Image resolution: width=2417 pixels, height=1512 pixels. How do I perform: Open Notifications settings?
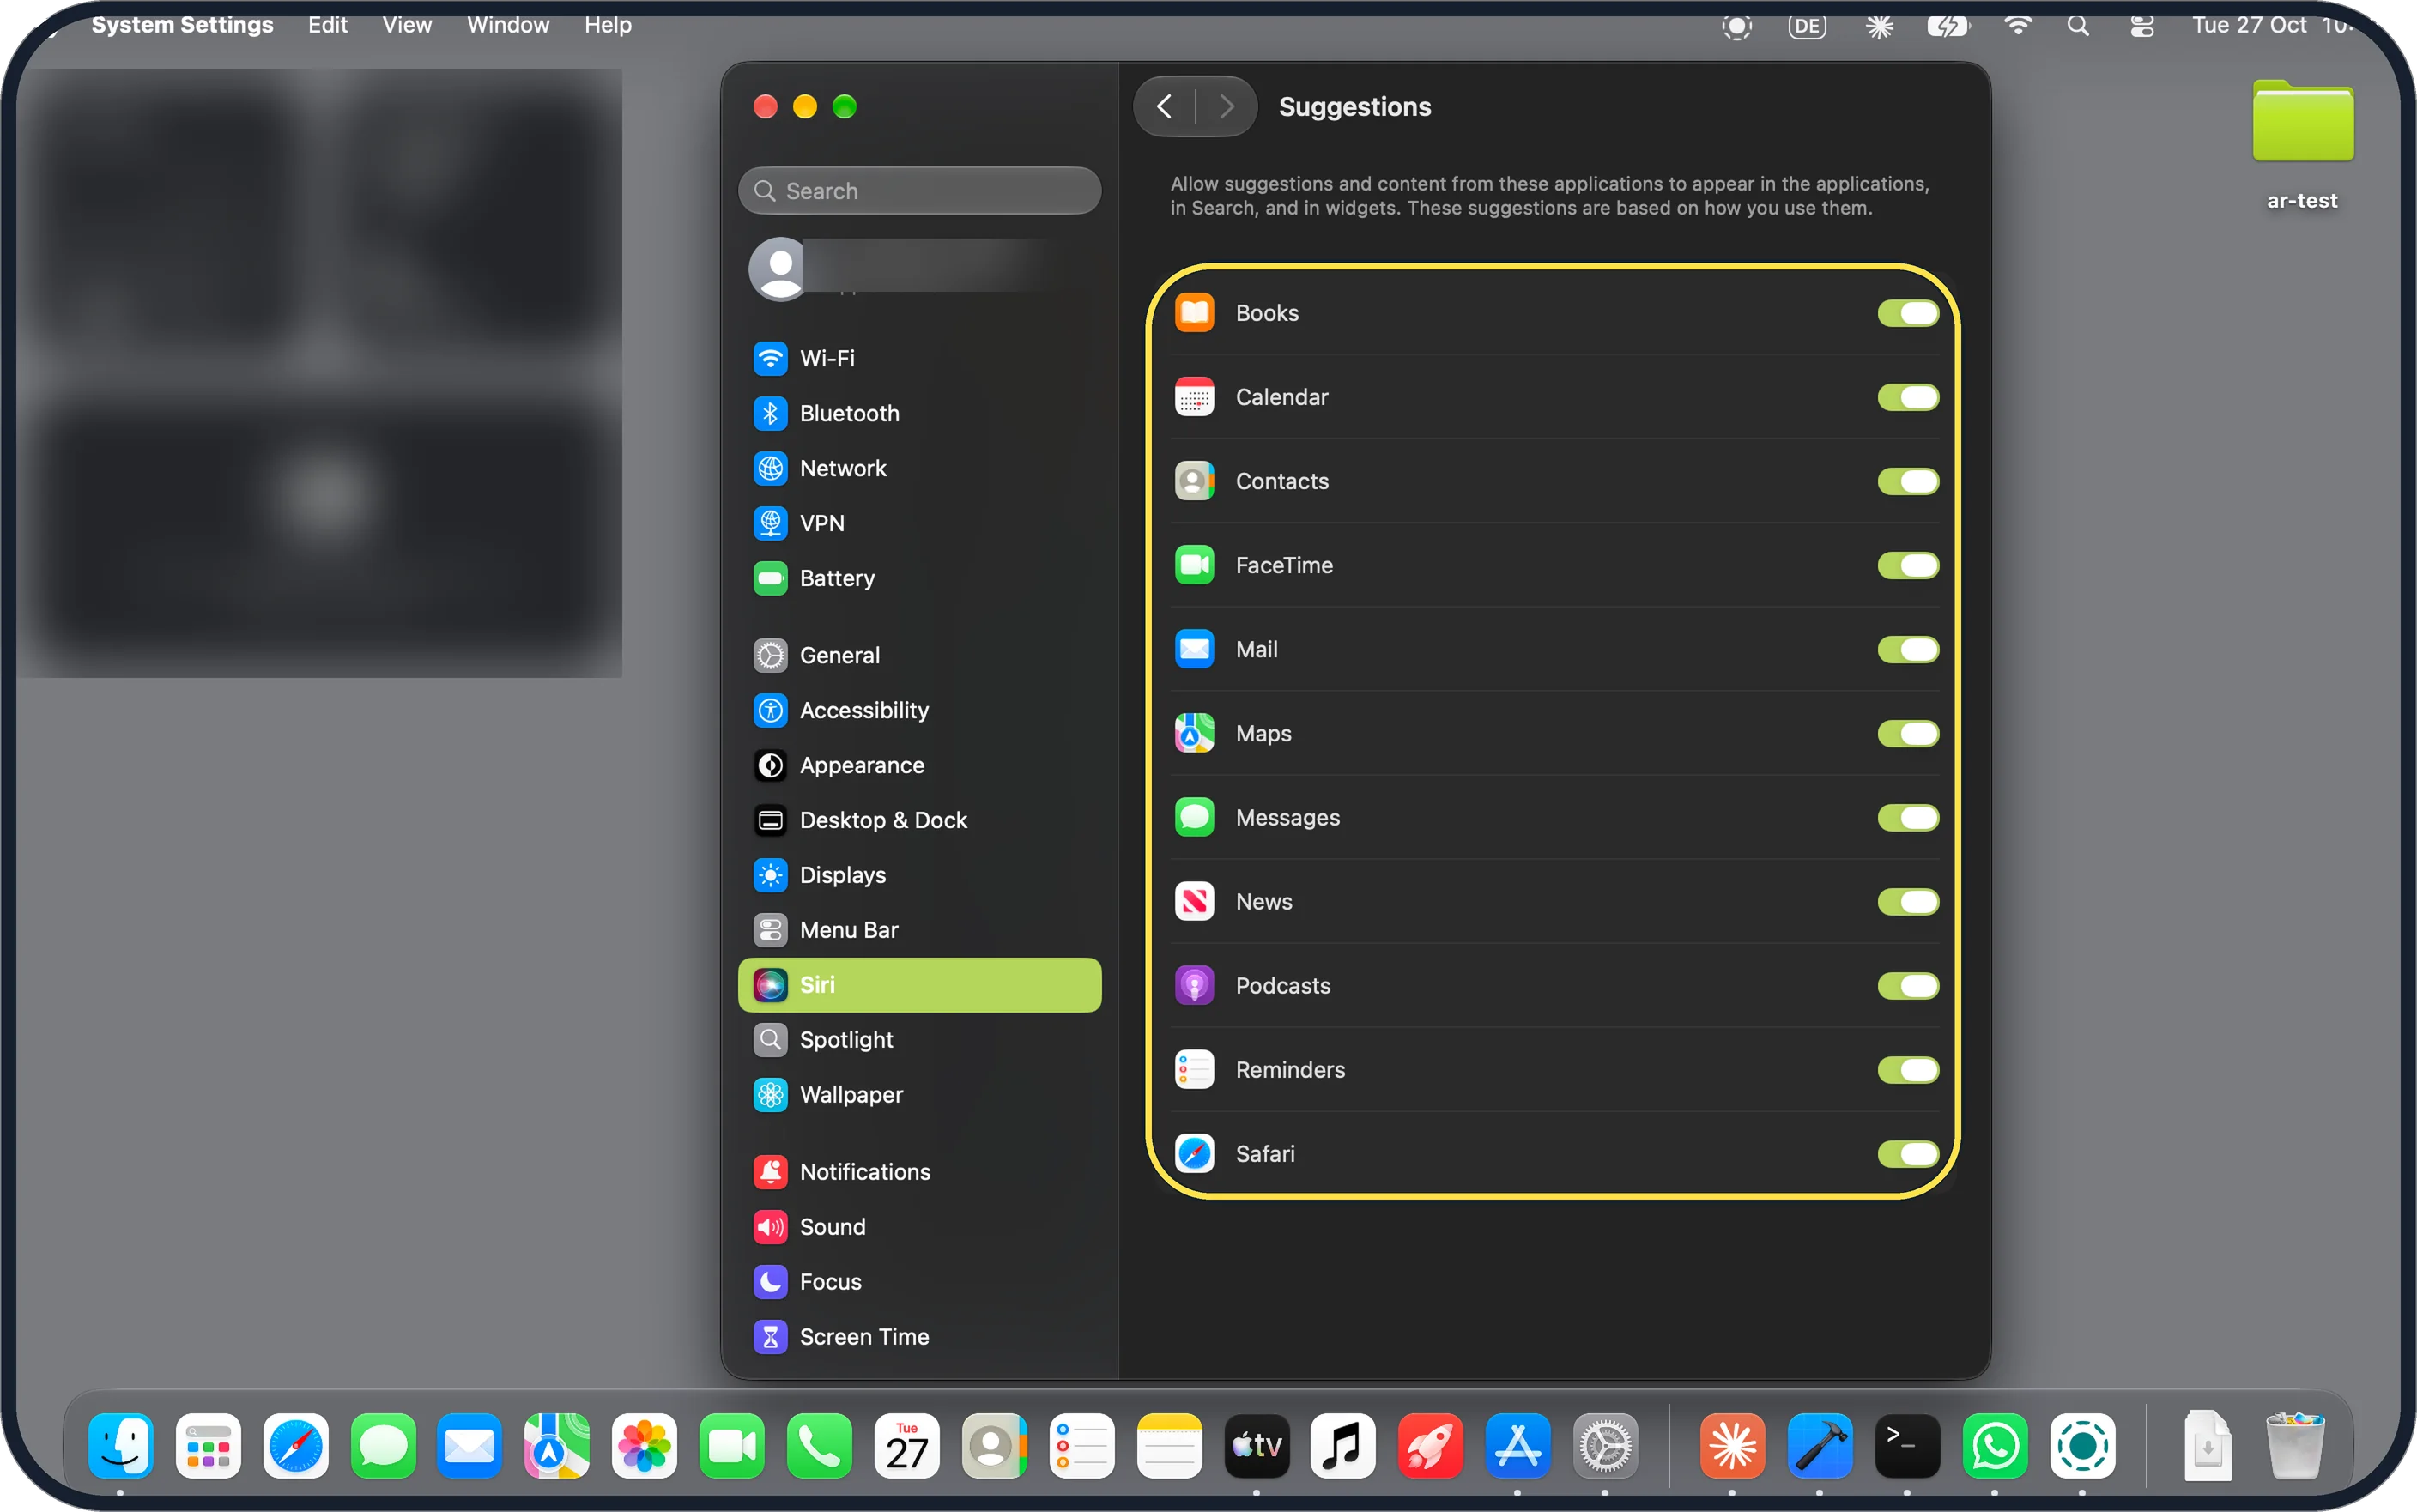[x=919, y=1172]
